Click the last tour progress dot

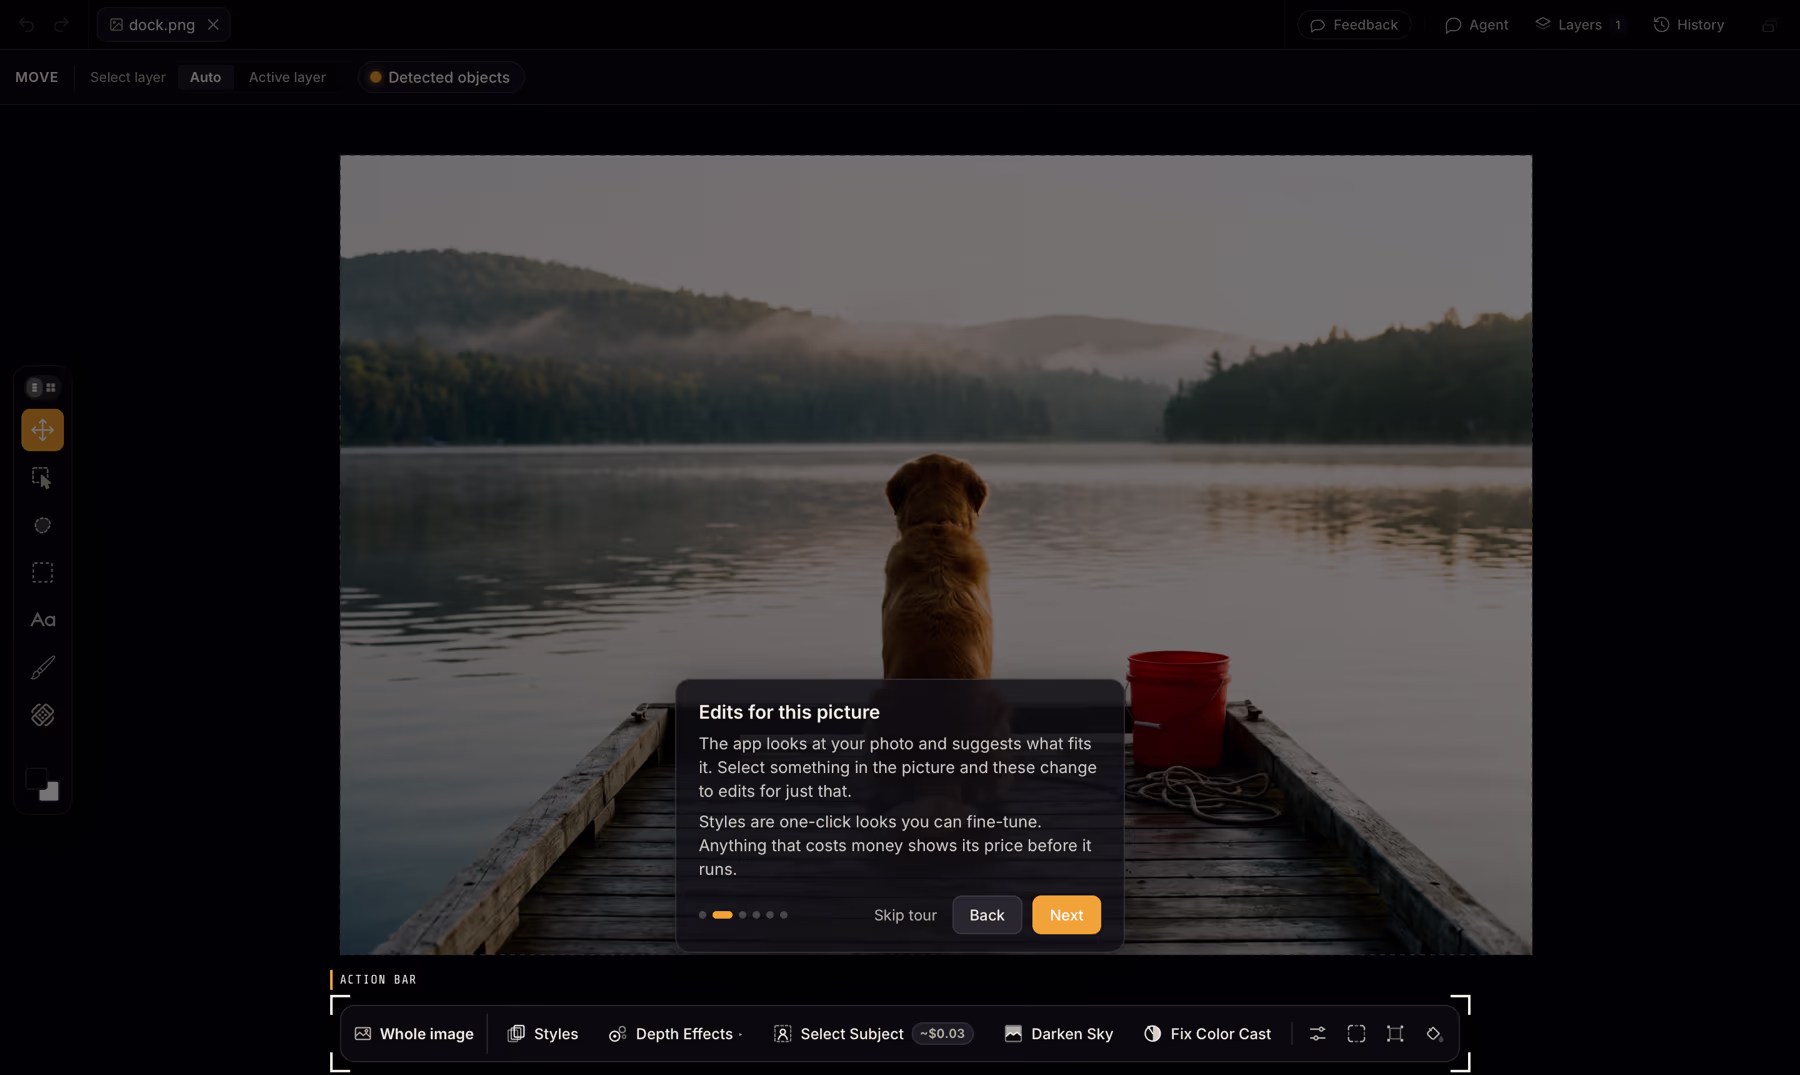784,915
